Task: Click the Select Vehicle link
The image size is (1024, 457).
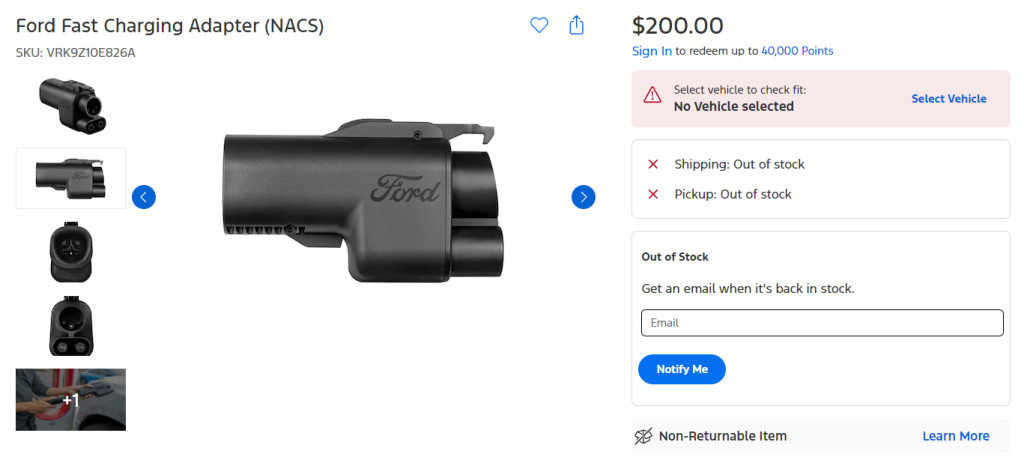Action: tap(948, 99)
